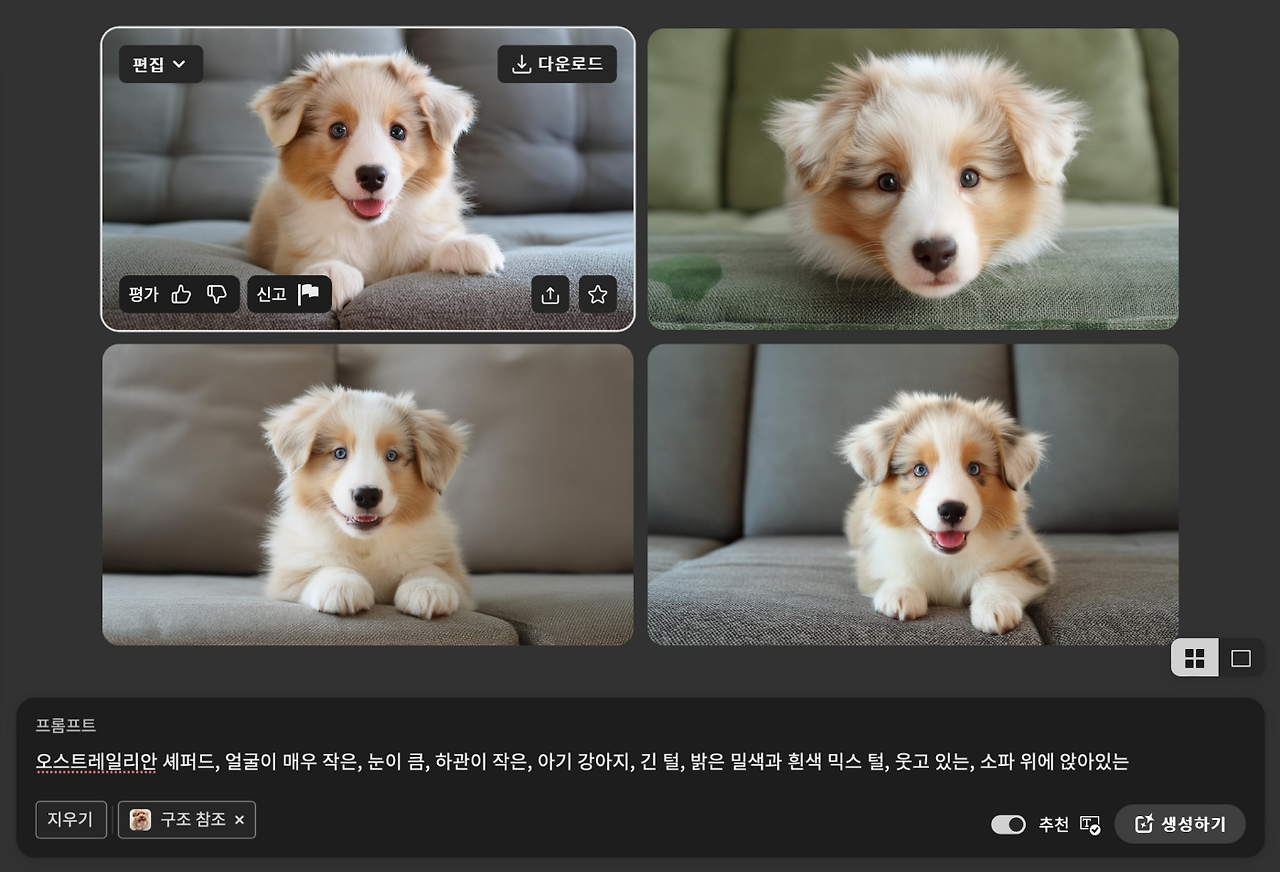Remove the 구조 참조 reference chip
1280x872 pixels.
click(238, 819)
